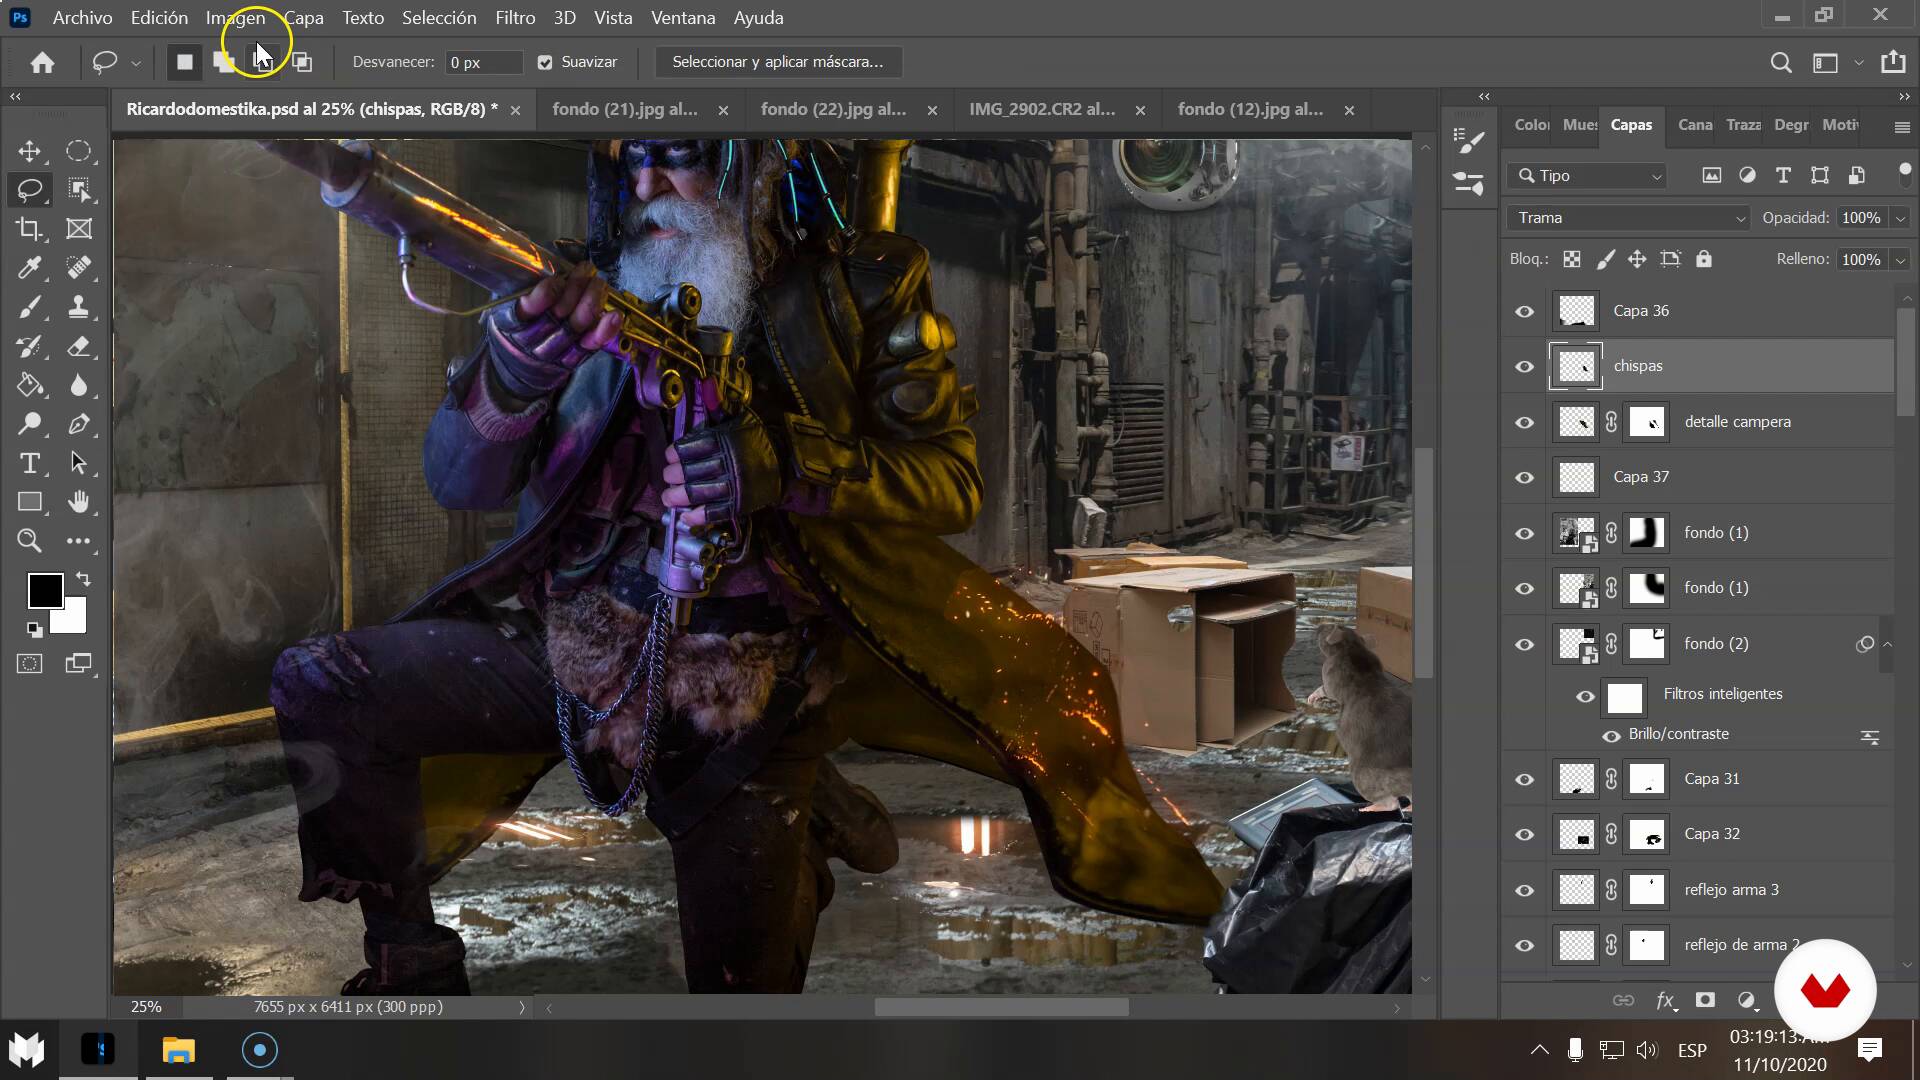Viewport: 1920px width, 1080px height.
Task: Hide the Capa 36 layer
Action: (1524, 311)
